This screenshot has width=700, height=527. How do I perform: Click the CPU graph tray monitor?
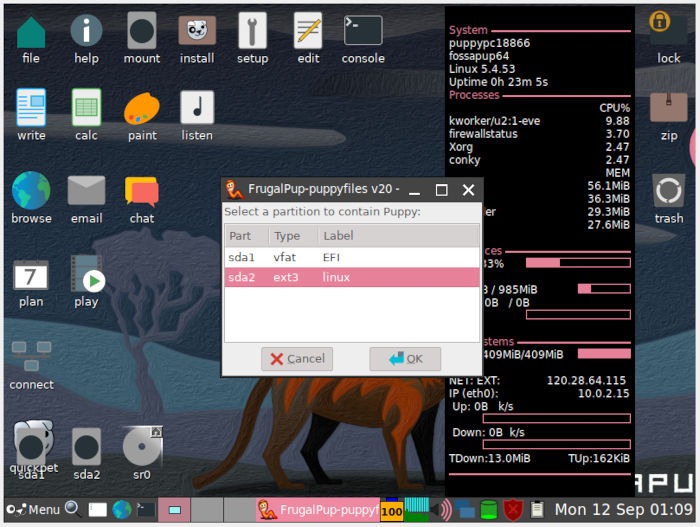tap(416, 510)
